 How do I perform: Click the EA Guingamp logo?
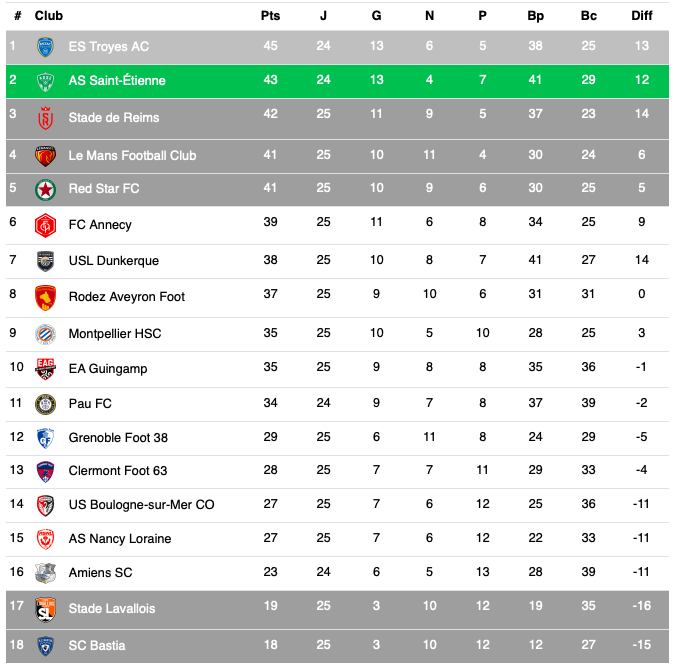[x=45, y=369]
